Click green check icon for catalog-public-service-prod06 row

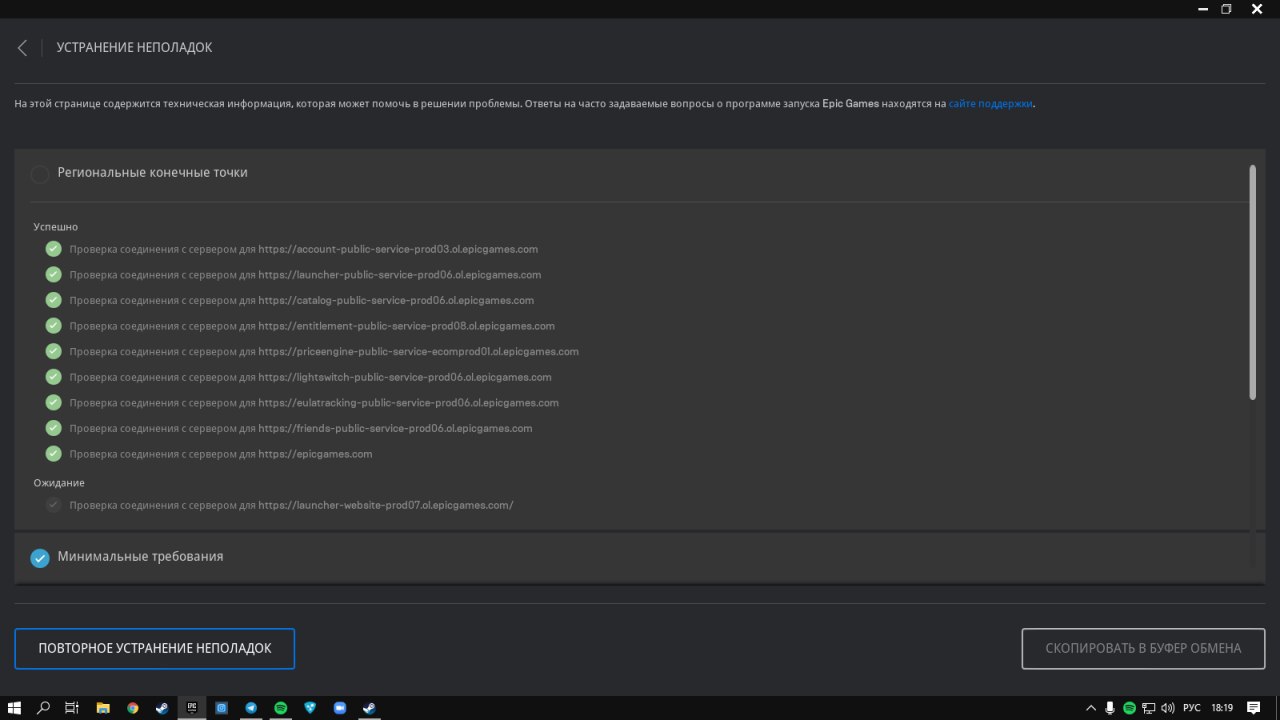pyautogui.click(x=53, y=300)
